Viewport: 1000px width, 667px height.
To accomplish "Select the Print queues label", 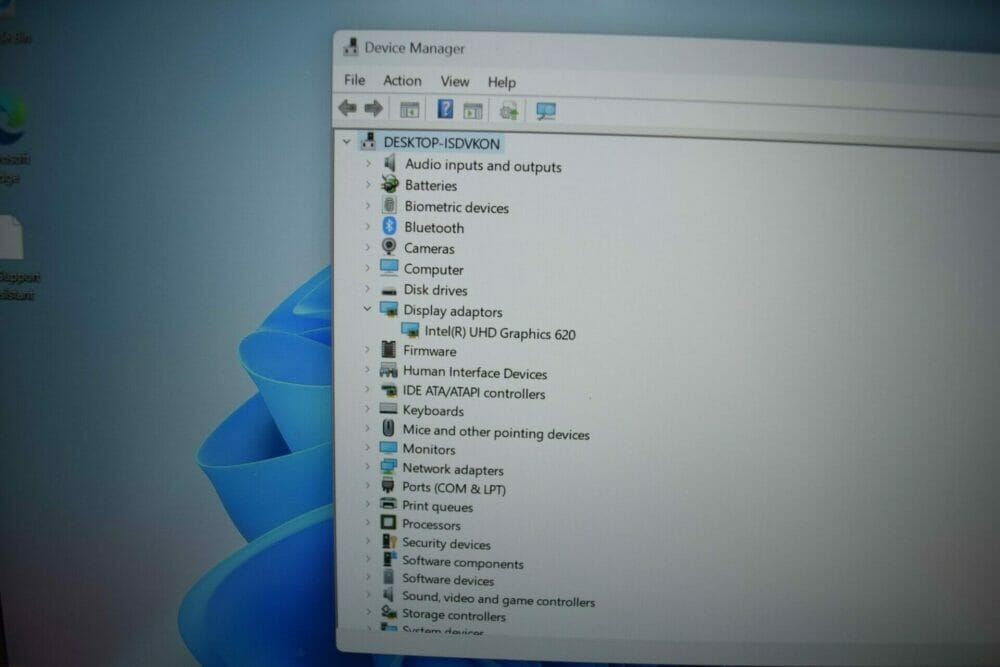I will pos(438,506).
